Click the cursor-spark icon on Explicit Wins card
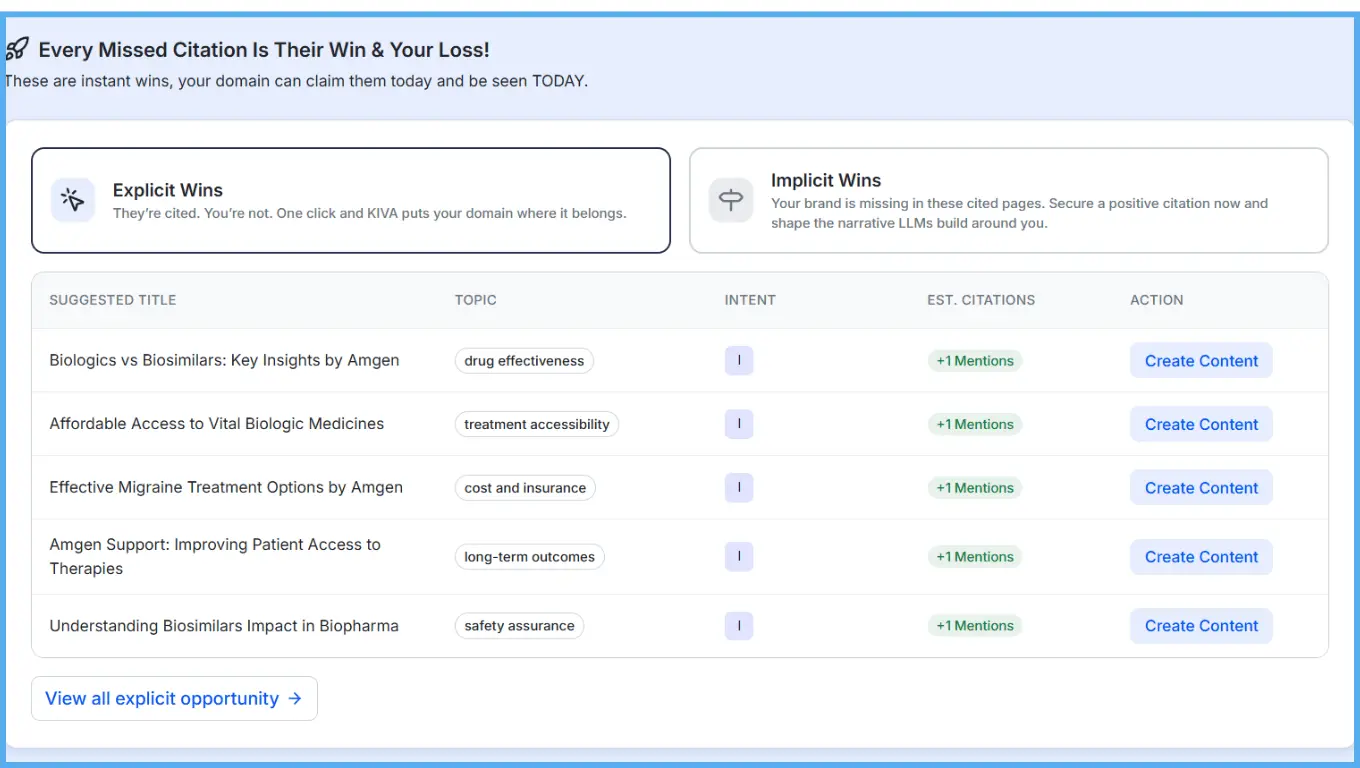Viewport: 1360px width, 768px height. [72, 200]
